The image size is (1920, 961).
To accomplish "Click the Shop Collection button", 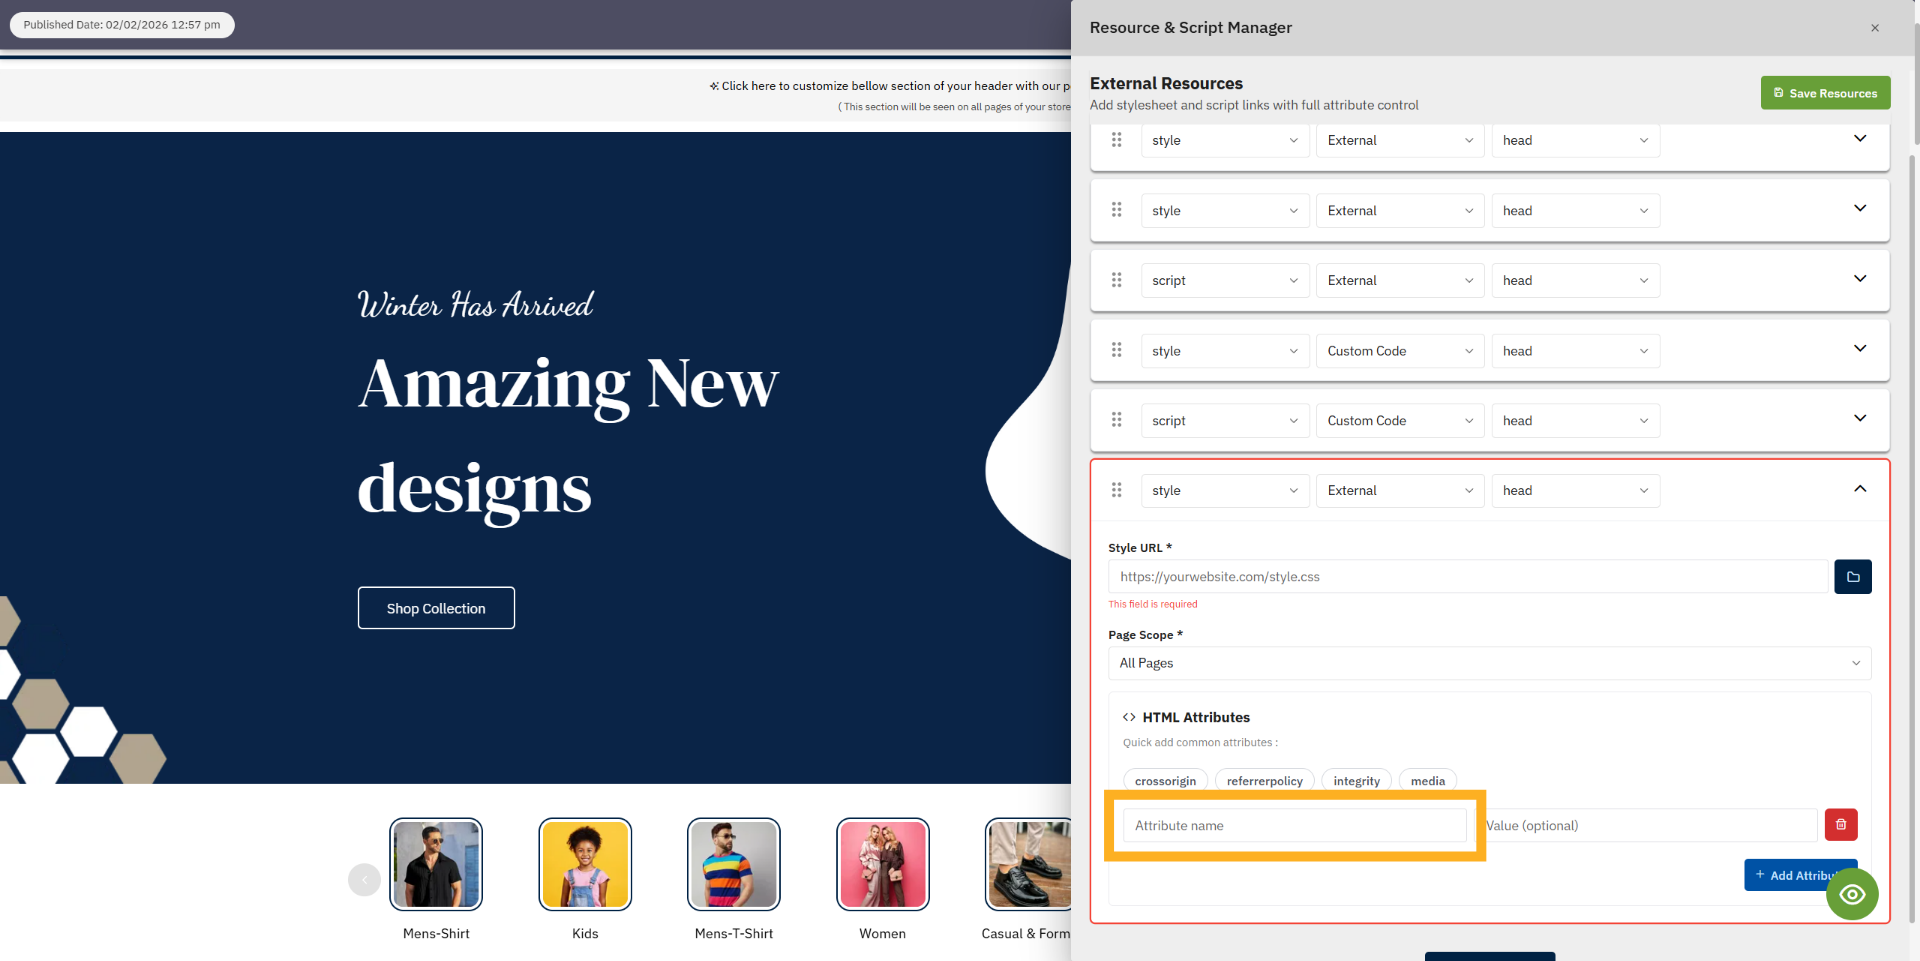I will tap(436, 607).
